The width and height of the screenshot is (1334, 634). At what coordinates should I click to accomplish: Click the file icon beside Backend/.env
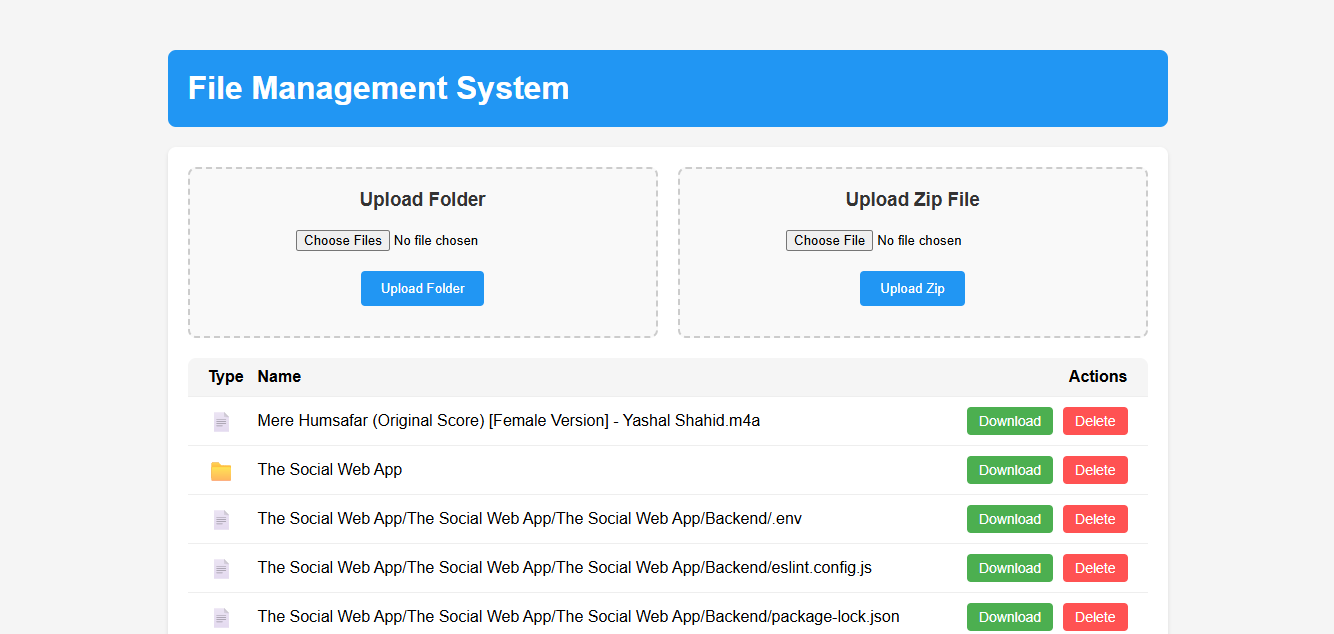pyautogui.click(x=221, y=520)
